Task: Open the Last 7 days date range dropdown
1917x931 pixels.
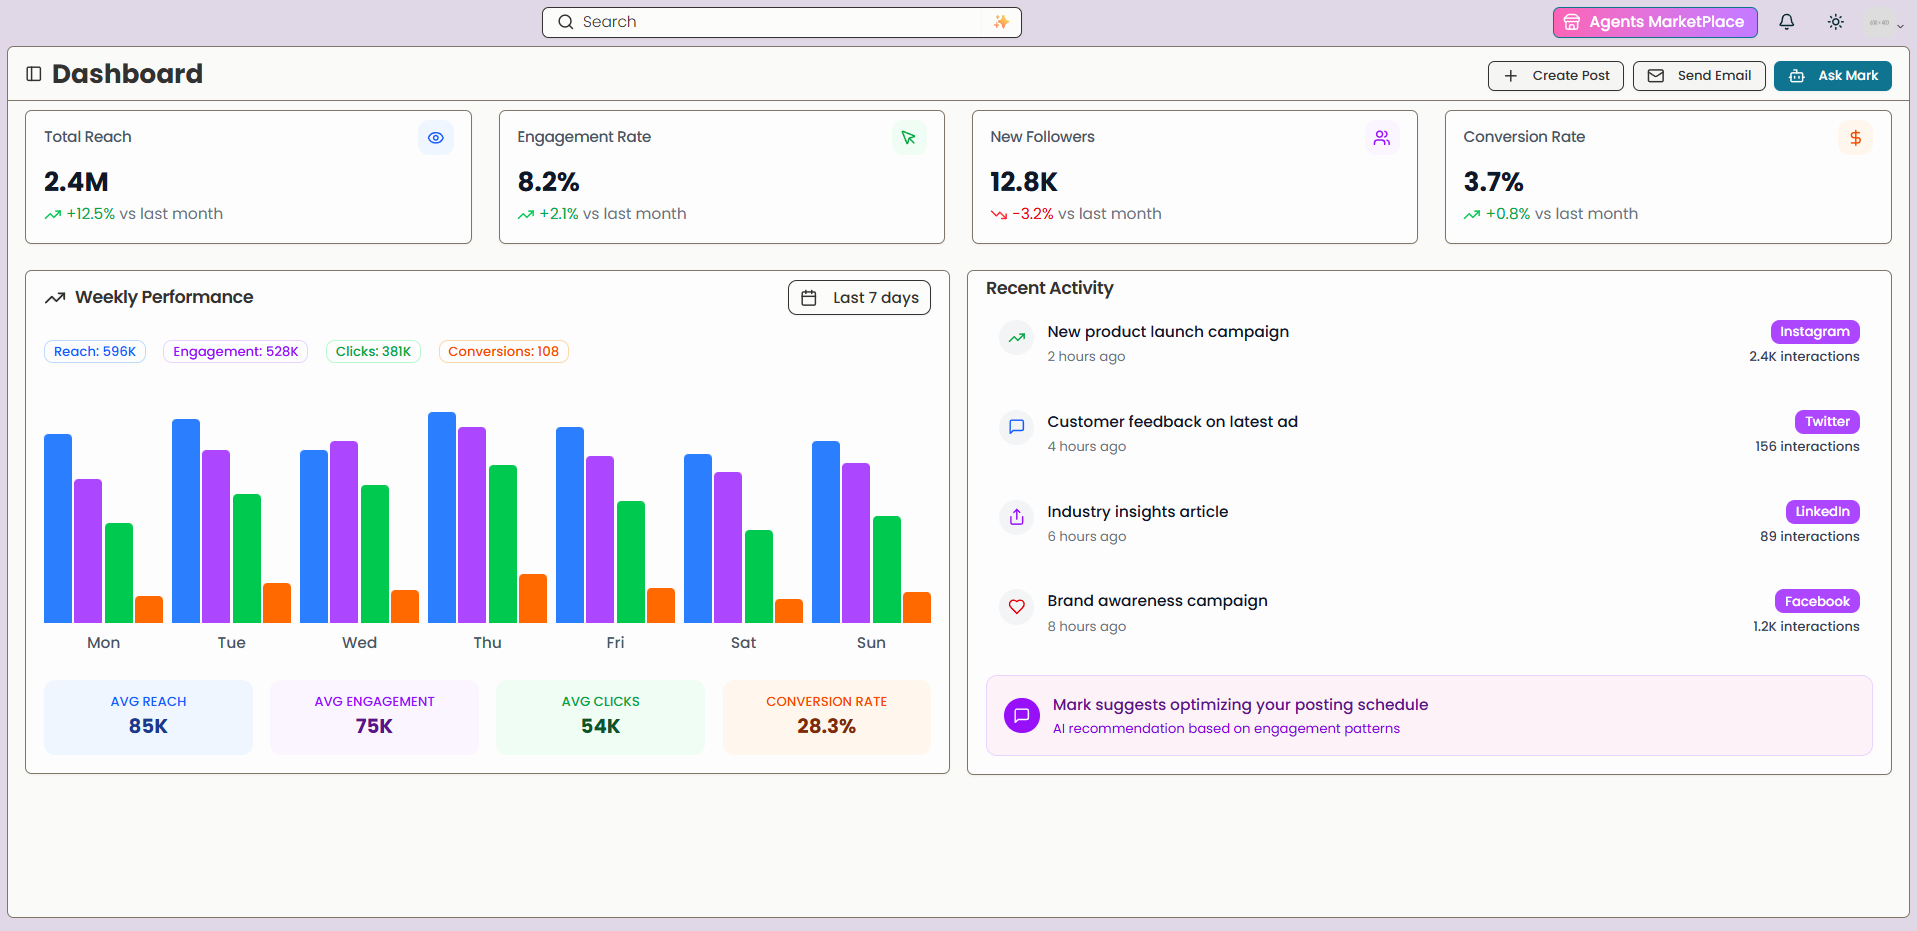Action: (x=859, y=297)
